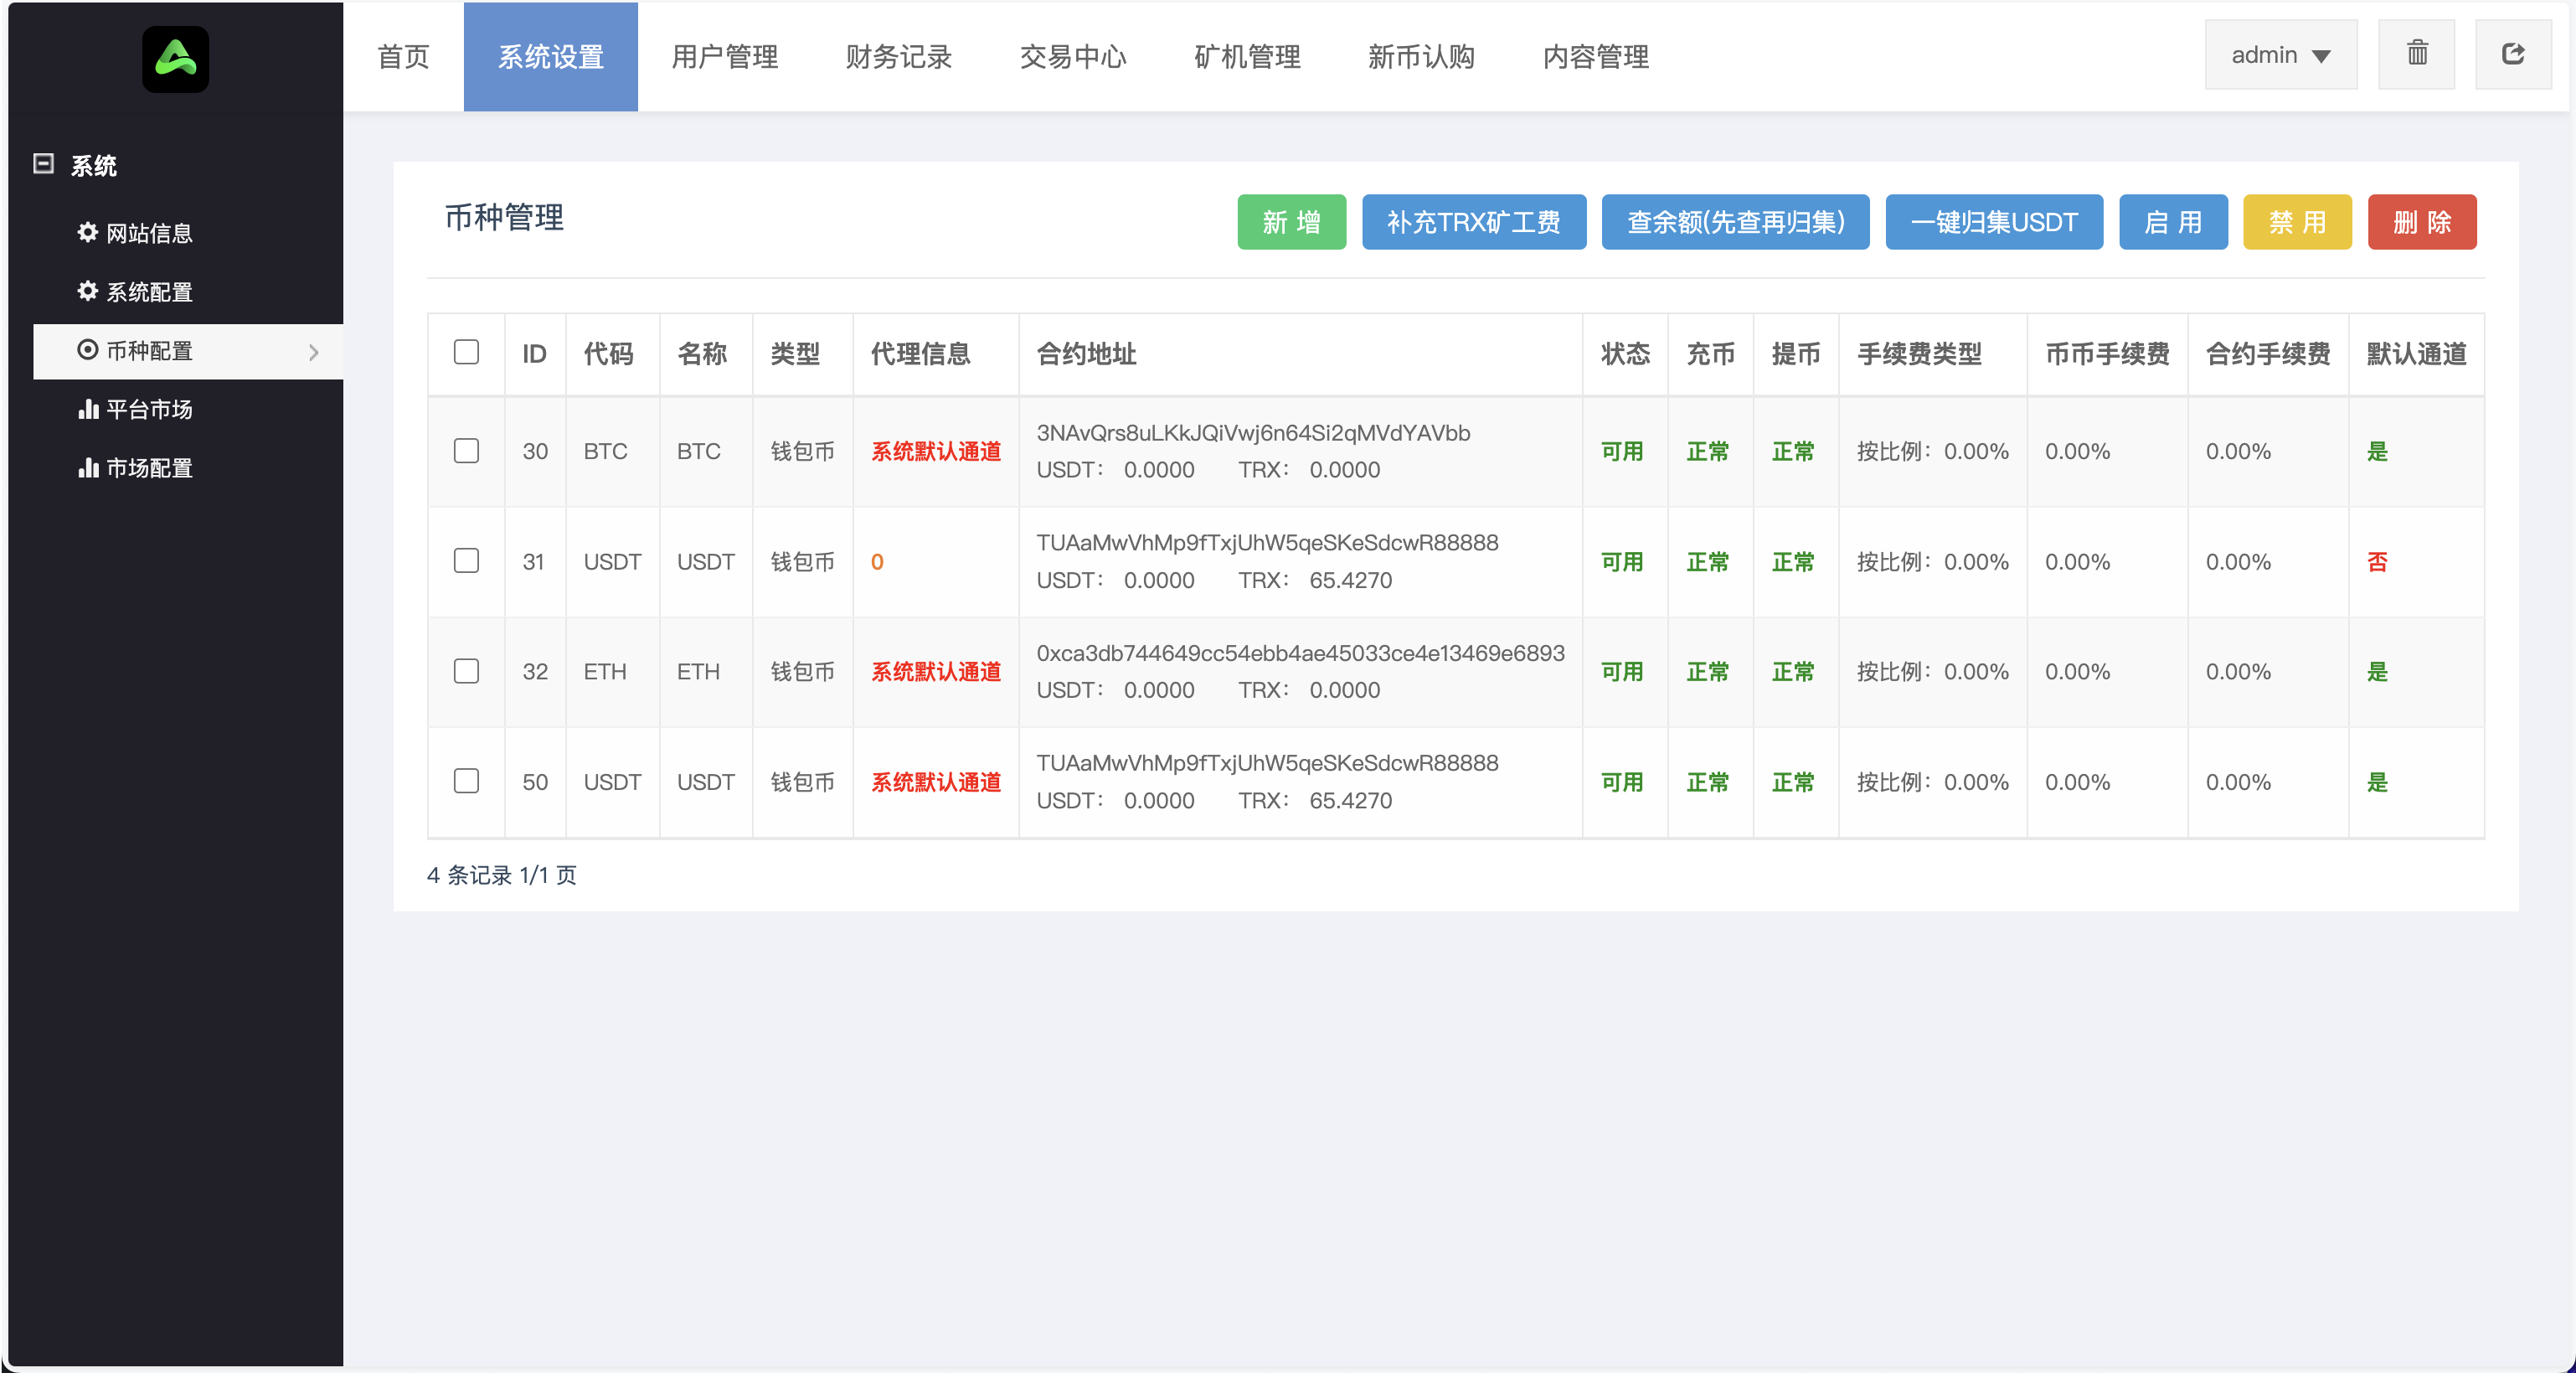Click the target icon beside 币种配置

[x=86, y=351]
